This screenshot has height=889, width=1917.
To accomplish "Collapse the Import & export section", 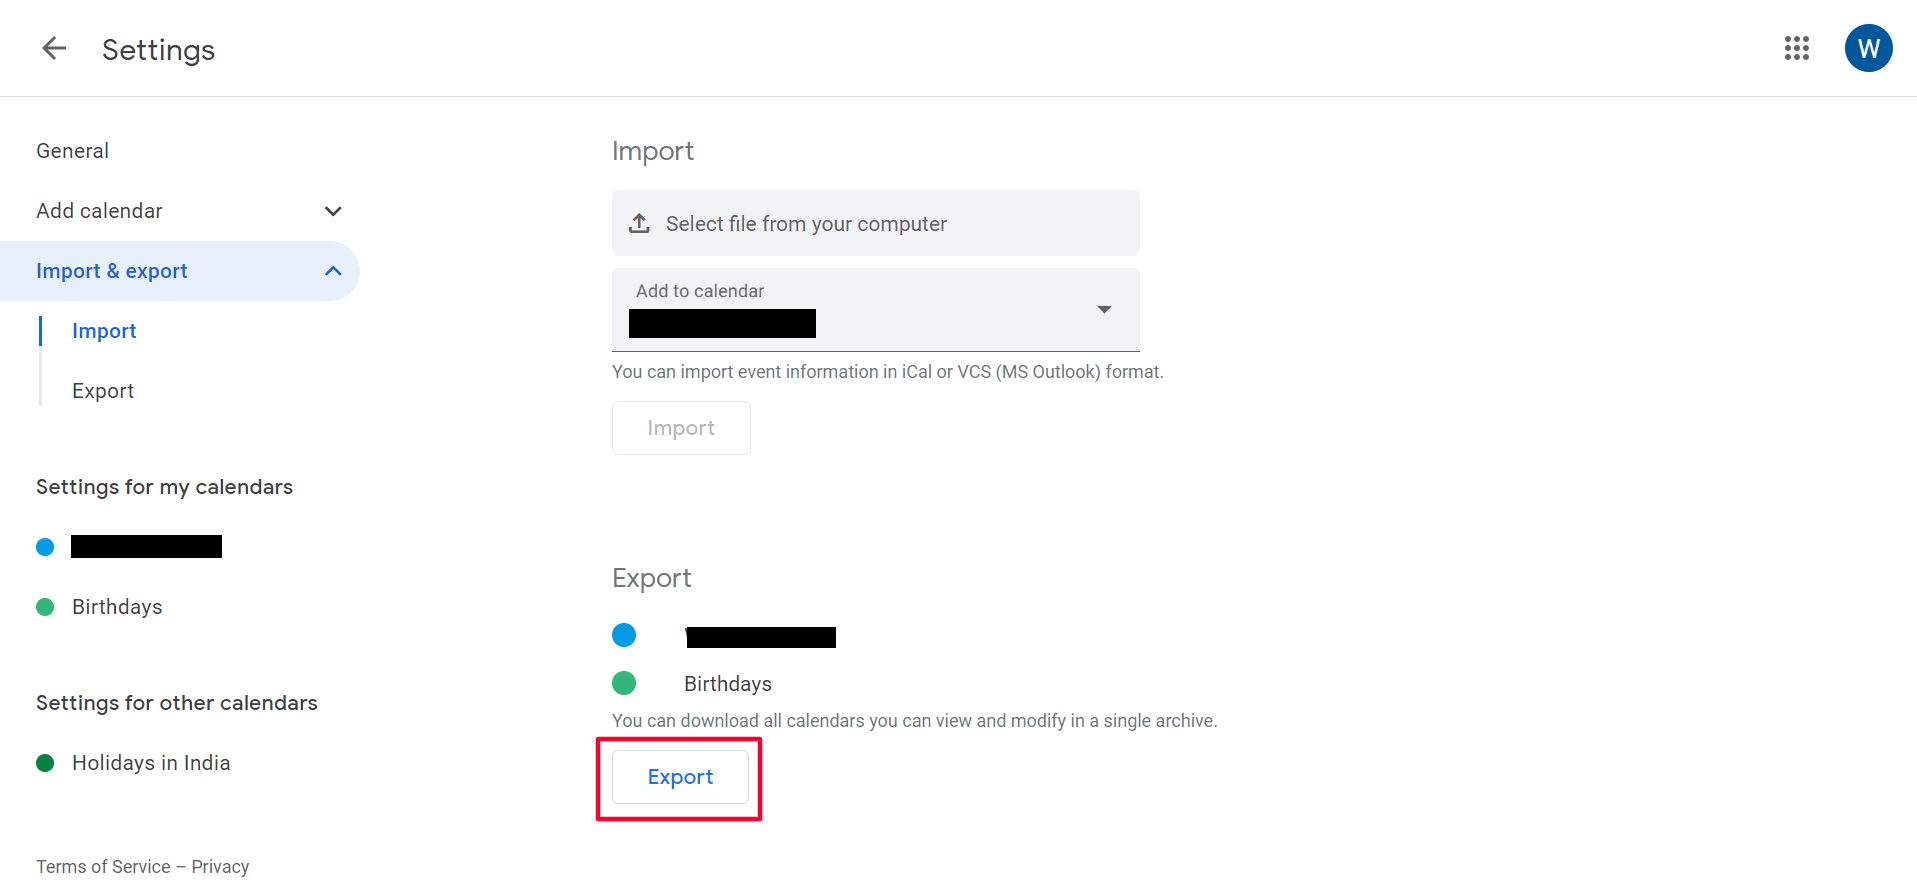I will tap(333, 271).
